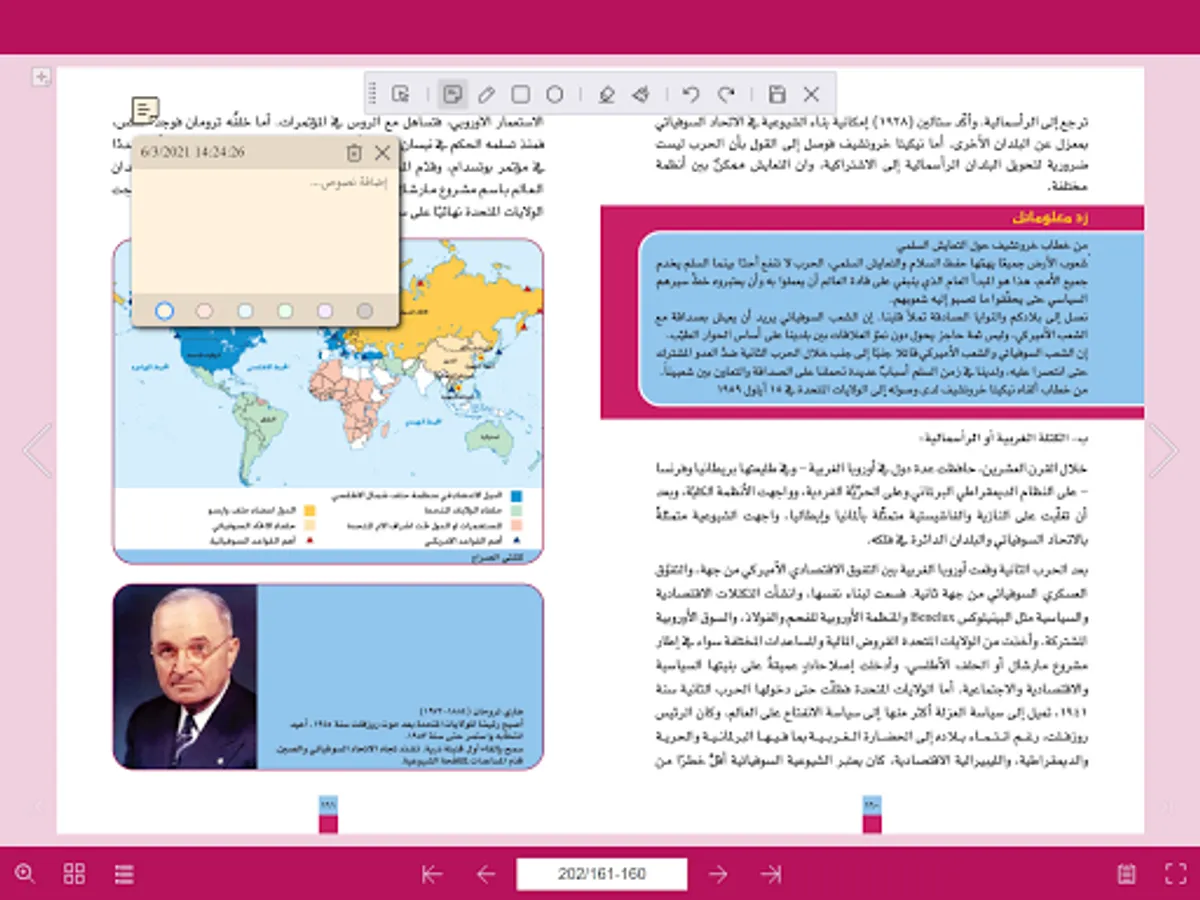The image size is (1200, 900).
Task: Open the notes list icon in bottom bar
Action: [1127, 874]
